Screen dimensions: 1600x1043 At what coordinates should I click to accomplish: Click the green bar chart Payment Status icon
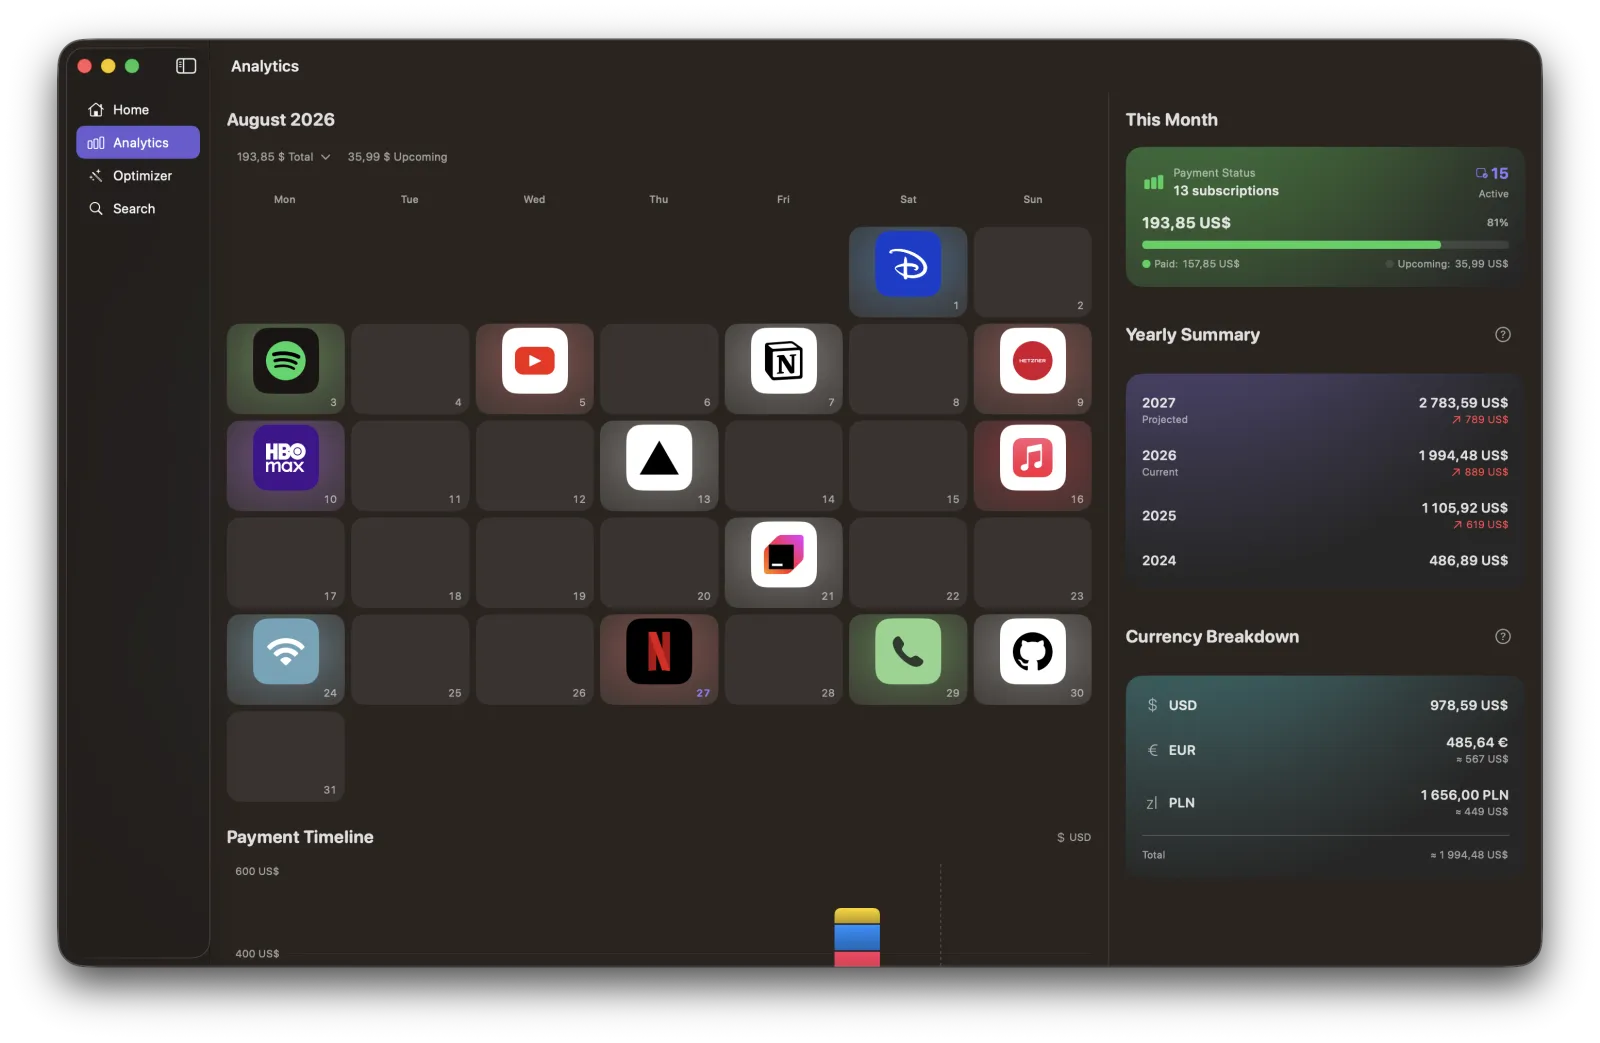pyautogui.click(x=1153, y=182)
